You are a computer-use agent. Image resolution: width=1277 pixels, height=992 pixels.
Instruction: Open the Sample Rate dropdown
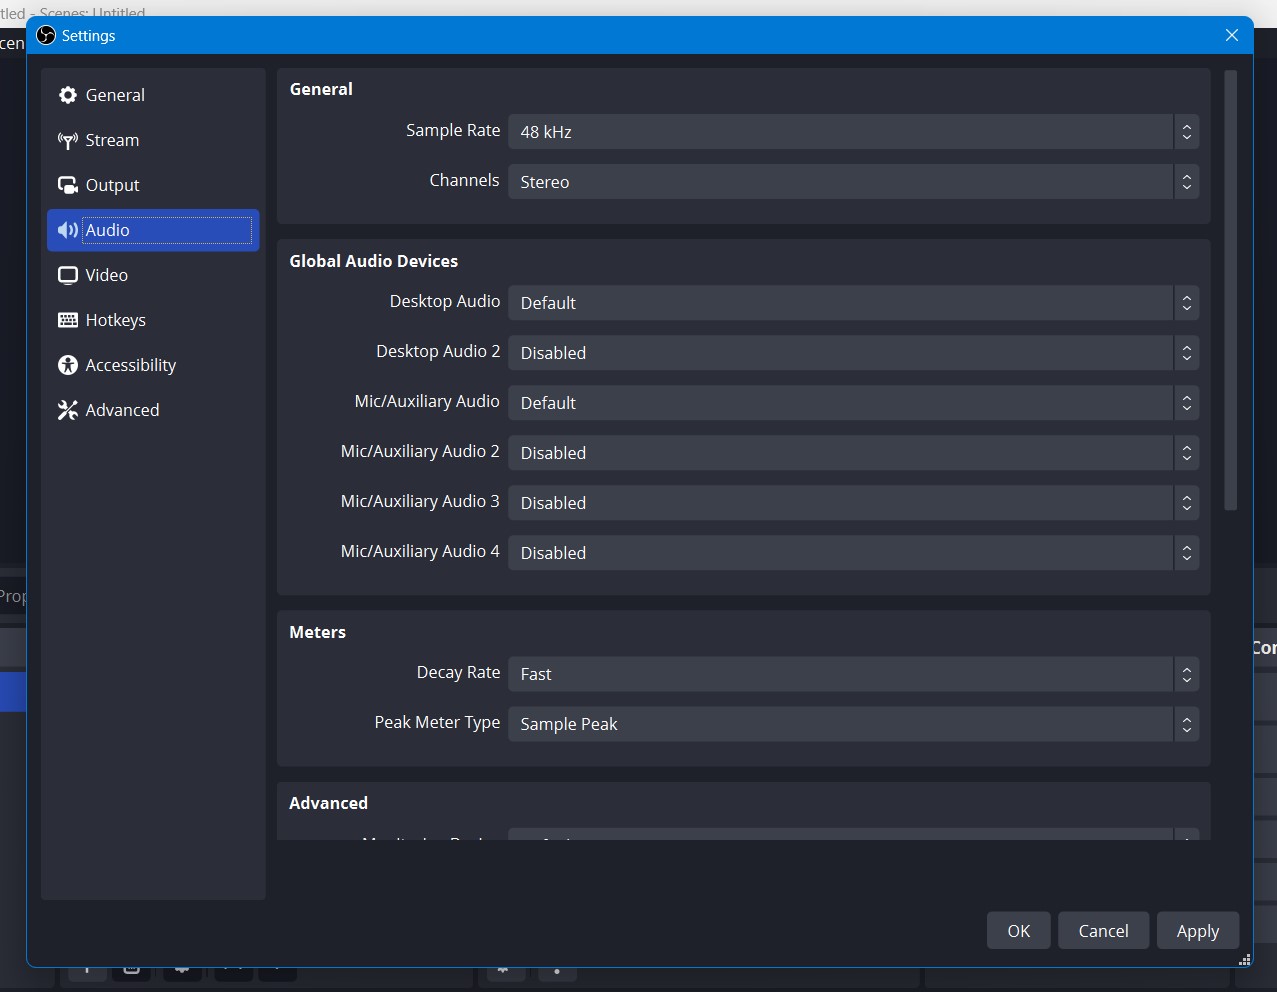pos(852,131)
